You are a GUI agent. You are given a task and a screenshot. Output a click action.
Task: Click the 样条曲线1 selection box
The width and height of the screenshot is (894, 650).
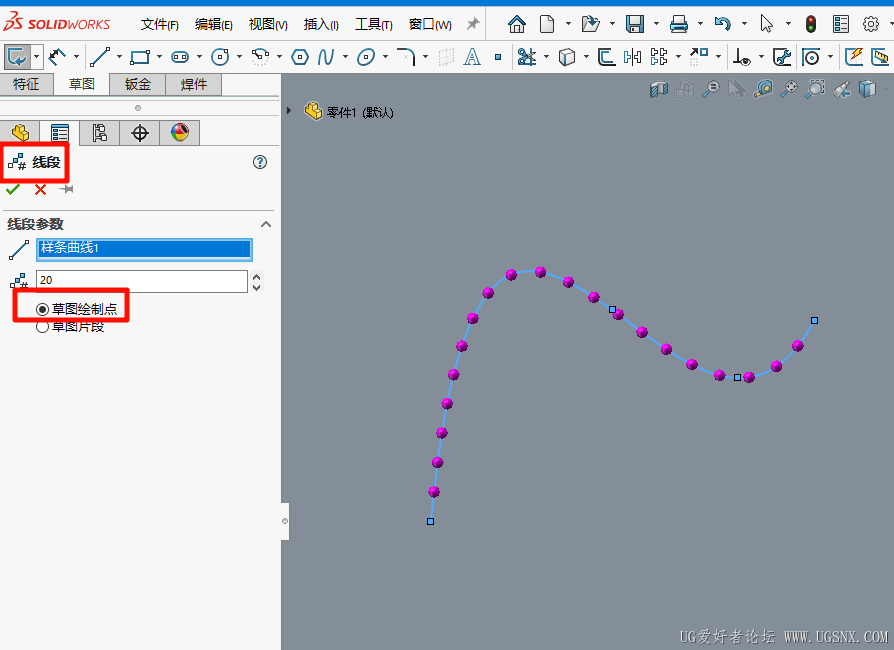(x=144, y=249)
